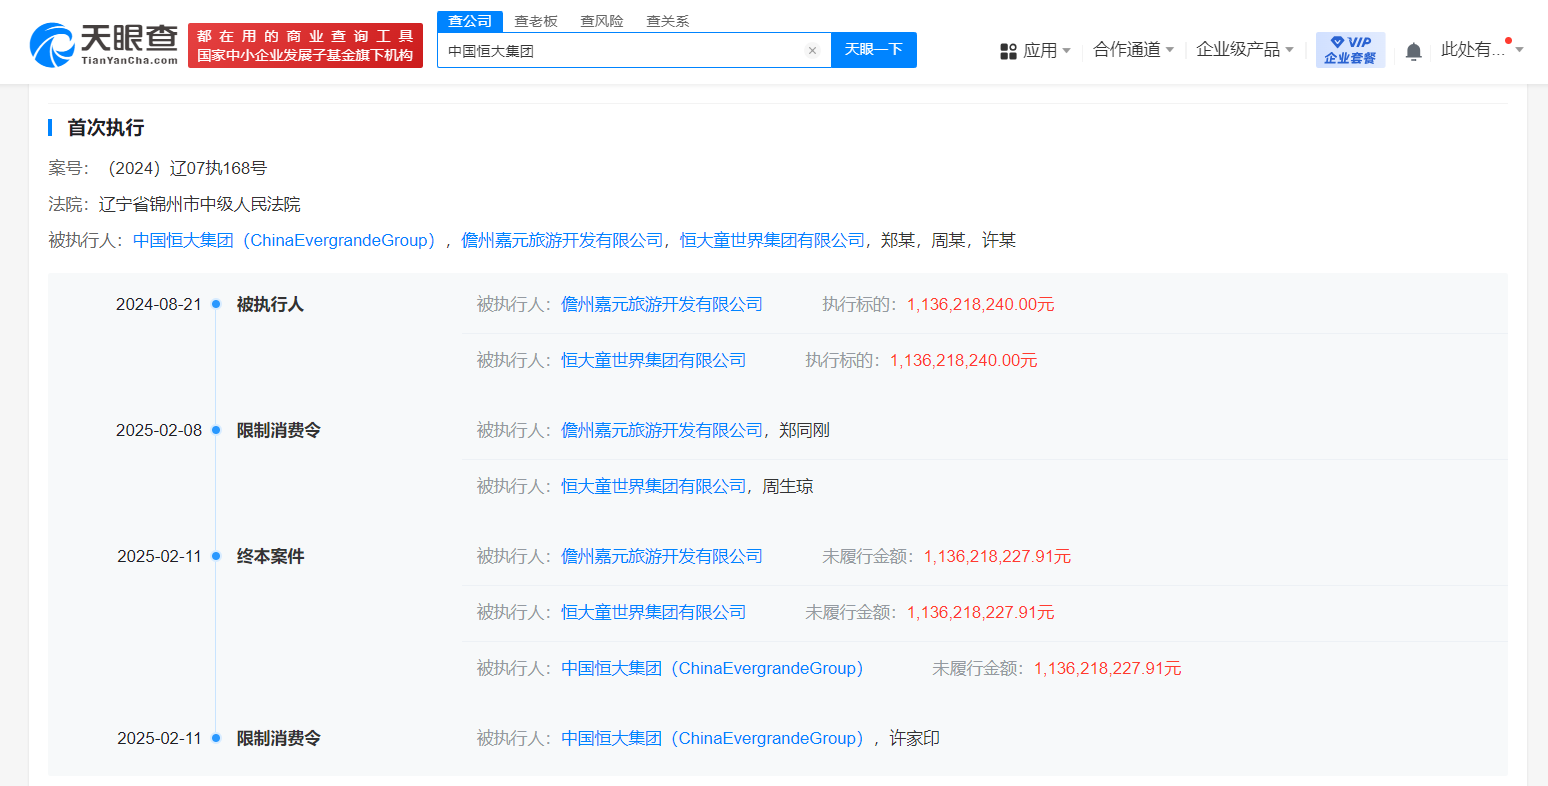Screen dimensions: 1548x786
Task: Open the TianYanCha logo homepage
Action: coord(104,45)
